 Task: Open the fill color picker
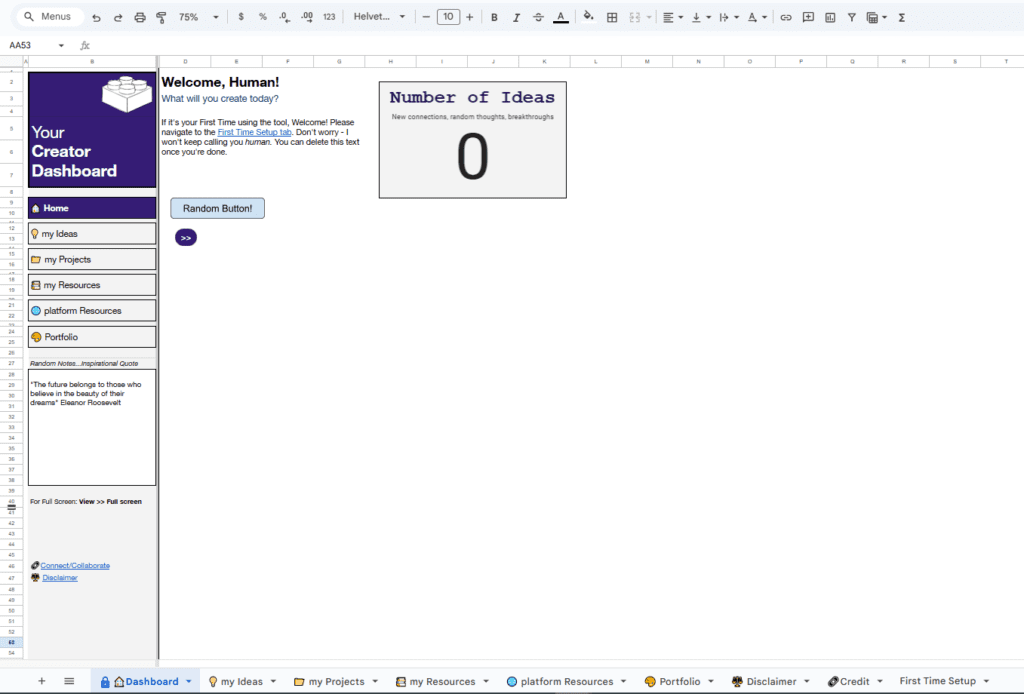(x=588, y=16)
